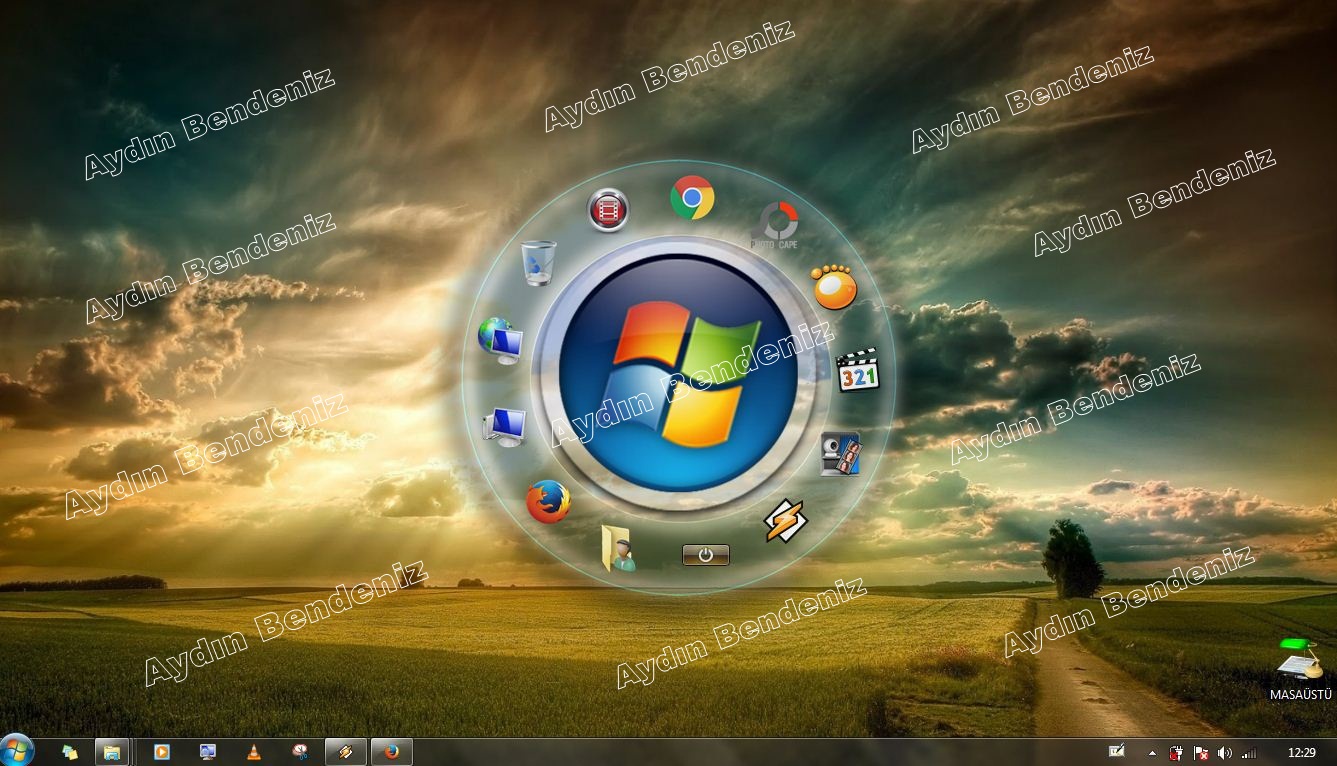Open the Windows Start menu

(x=17, y=750)
